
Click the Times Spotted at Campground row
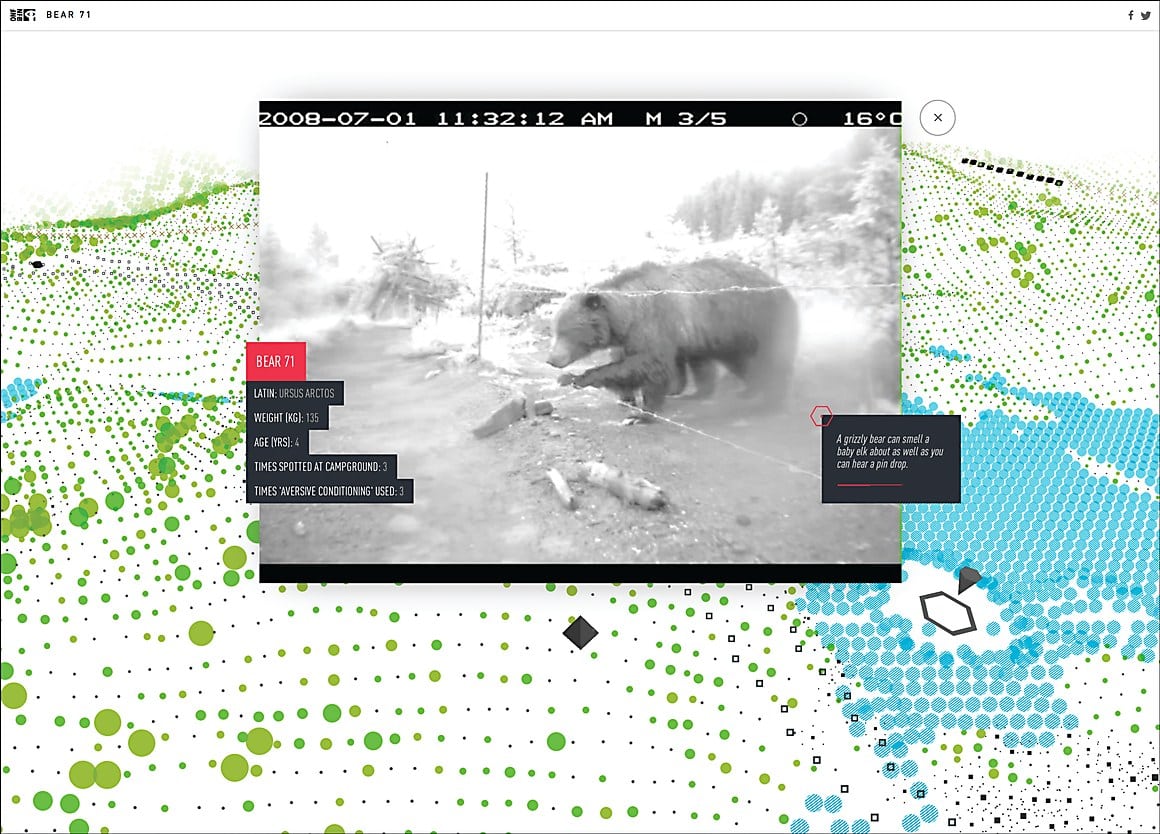click(321, 466)
